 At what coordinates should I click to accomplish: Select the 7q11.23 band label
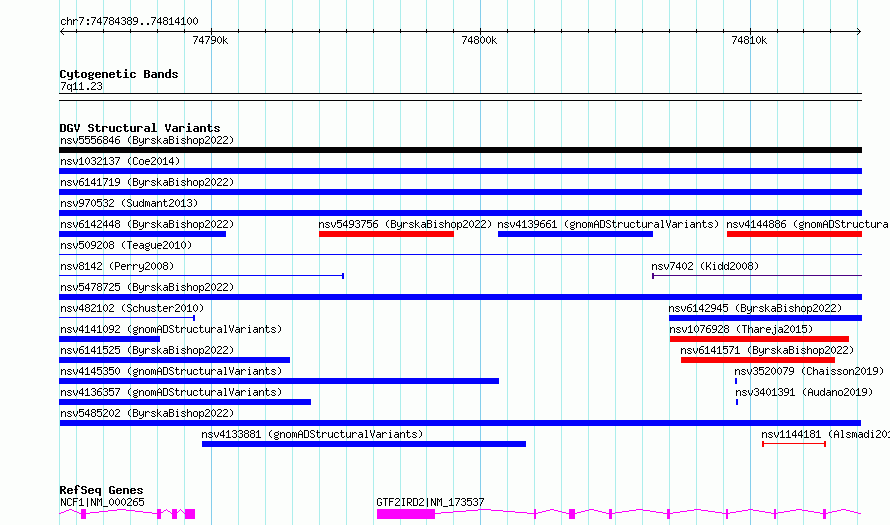coord(81,86)
